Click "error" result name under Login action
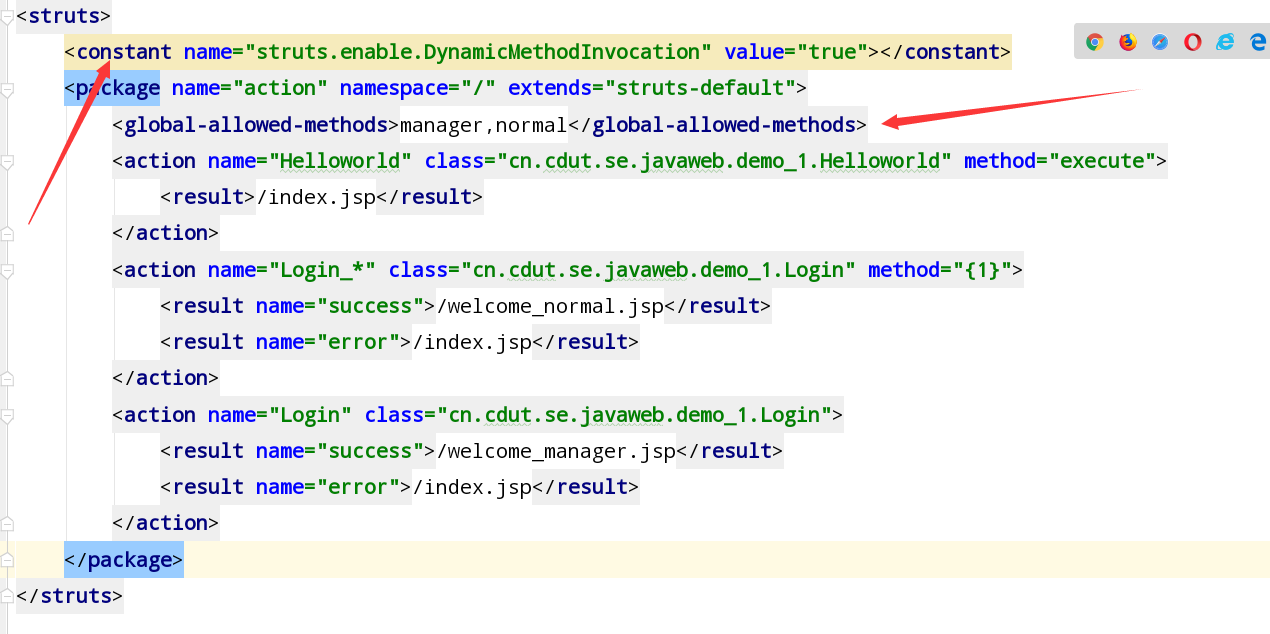 tap(359, 487)
